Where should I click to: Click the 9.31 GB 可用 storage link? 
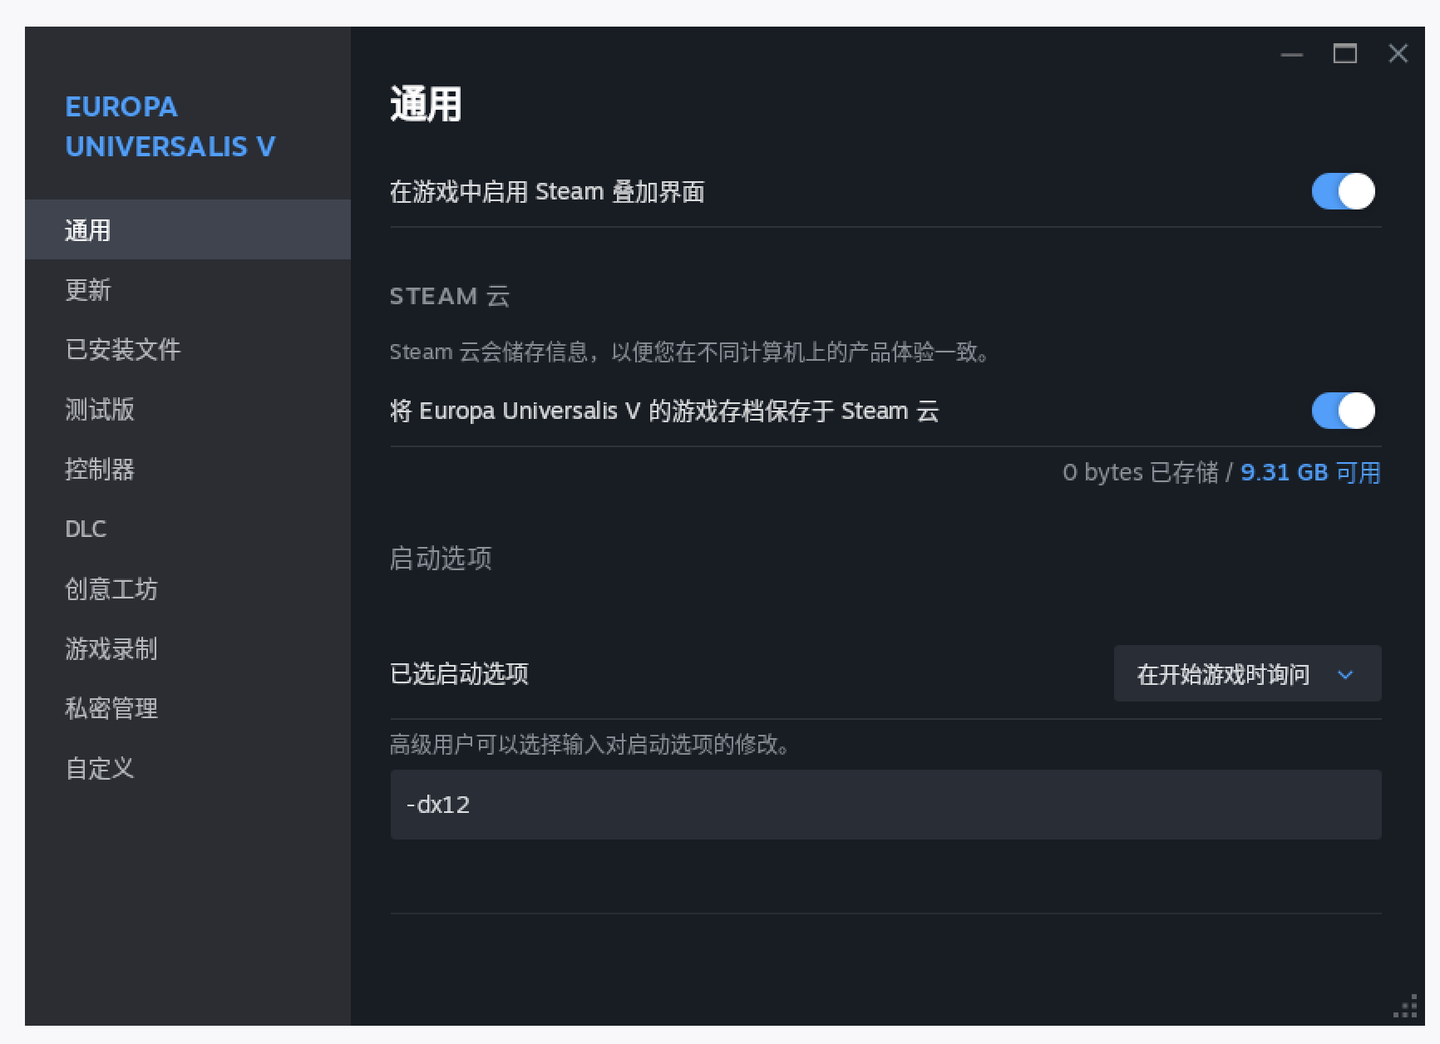click(1309, 472)
